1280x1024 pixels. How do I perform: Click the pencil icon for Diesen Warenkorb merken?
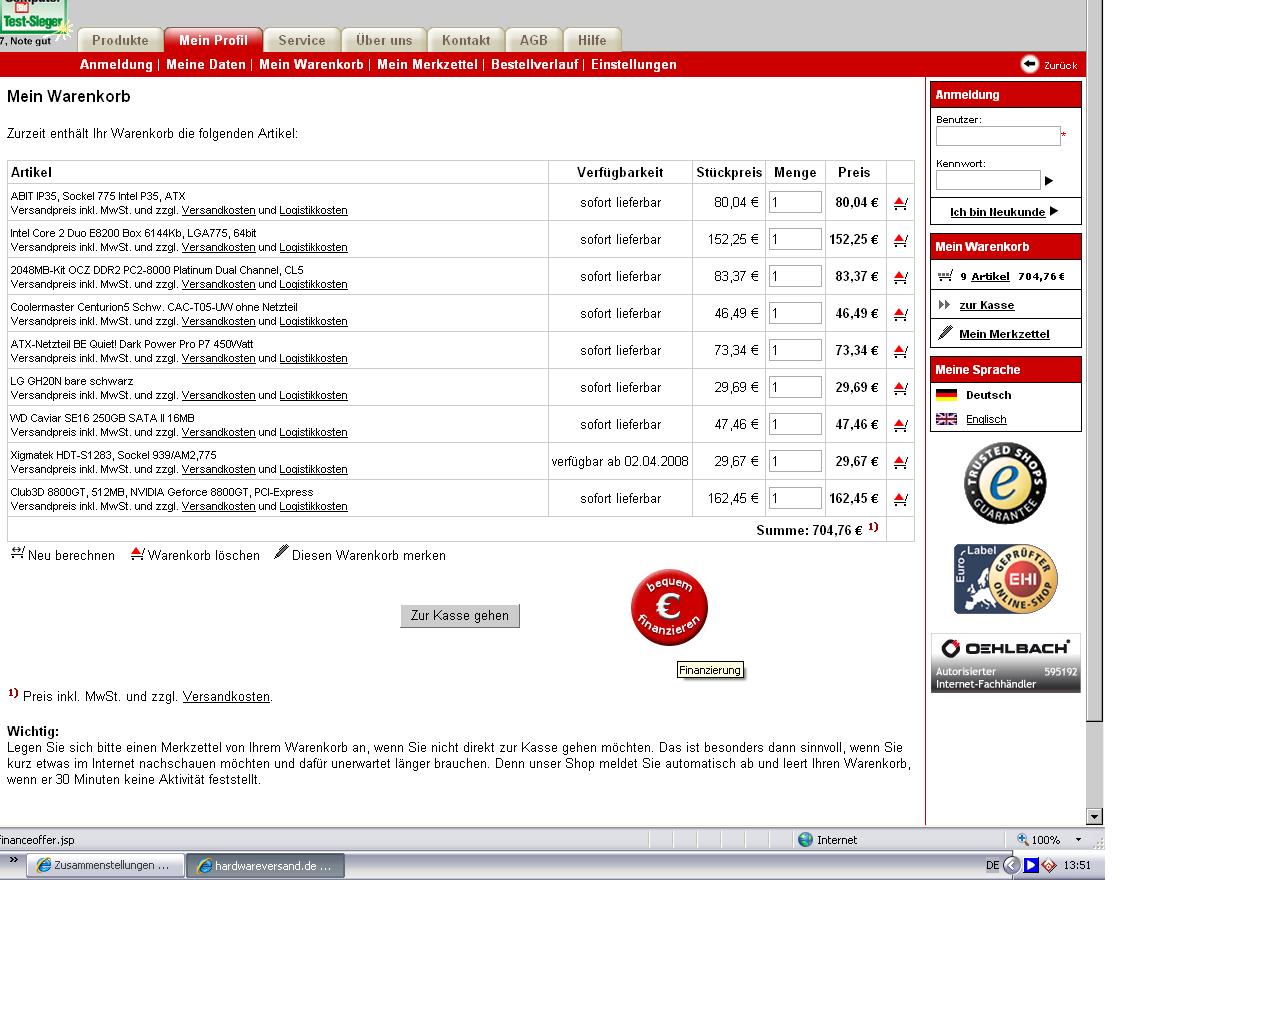point(281,552)
